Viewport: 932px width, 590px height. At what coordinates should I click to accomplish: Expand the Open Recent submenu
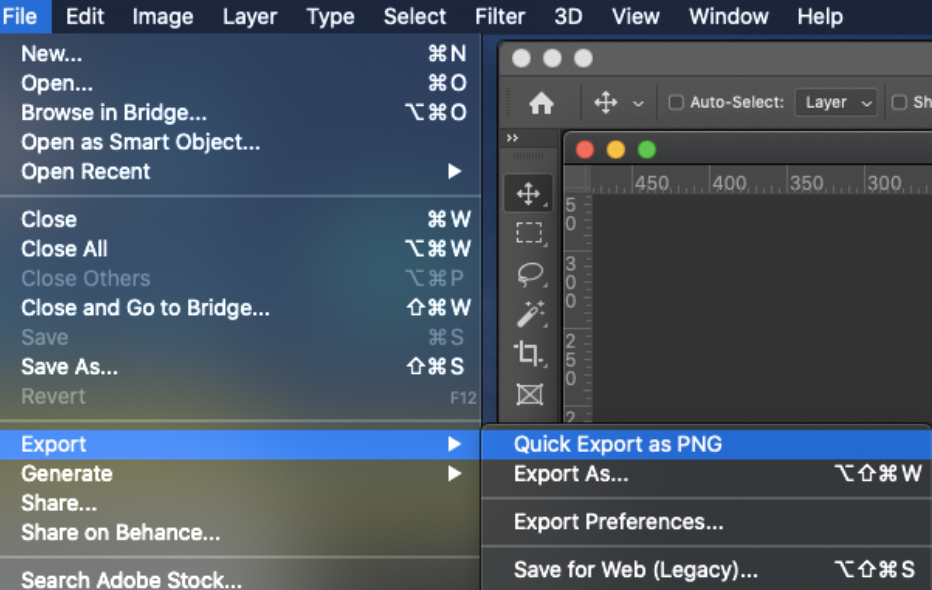(240, 172)
